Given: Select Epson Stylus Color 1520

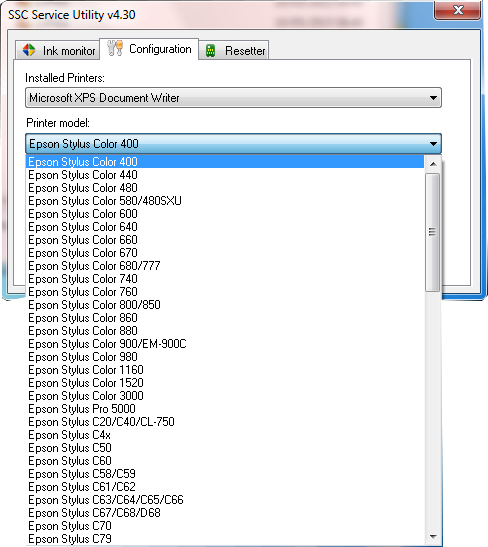Looking at the screenshot, I should (x=225, y=383).
